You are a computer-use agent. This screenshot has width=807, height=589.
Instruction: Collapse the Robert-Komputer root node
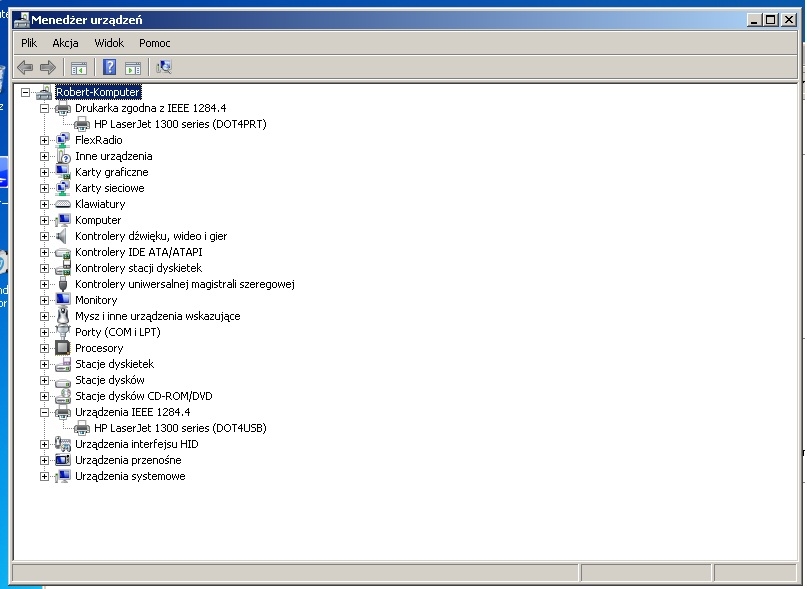point(25,92)
